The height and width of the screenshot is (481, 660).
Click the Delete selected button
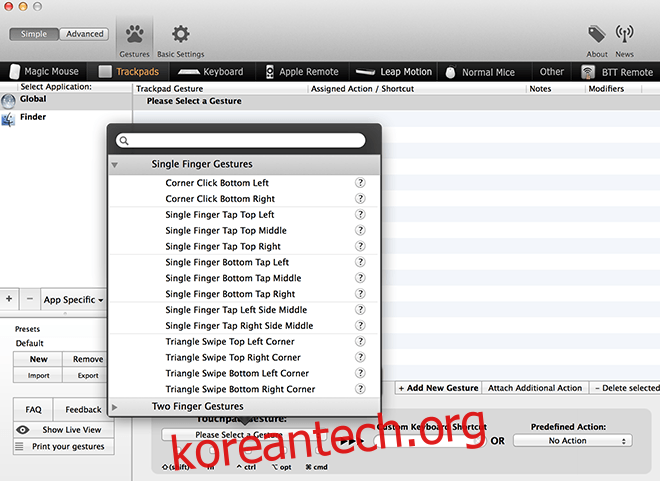[625, 388]
